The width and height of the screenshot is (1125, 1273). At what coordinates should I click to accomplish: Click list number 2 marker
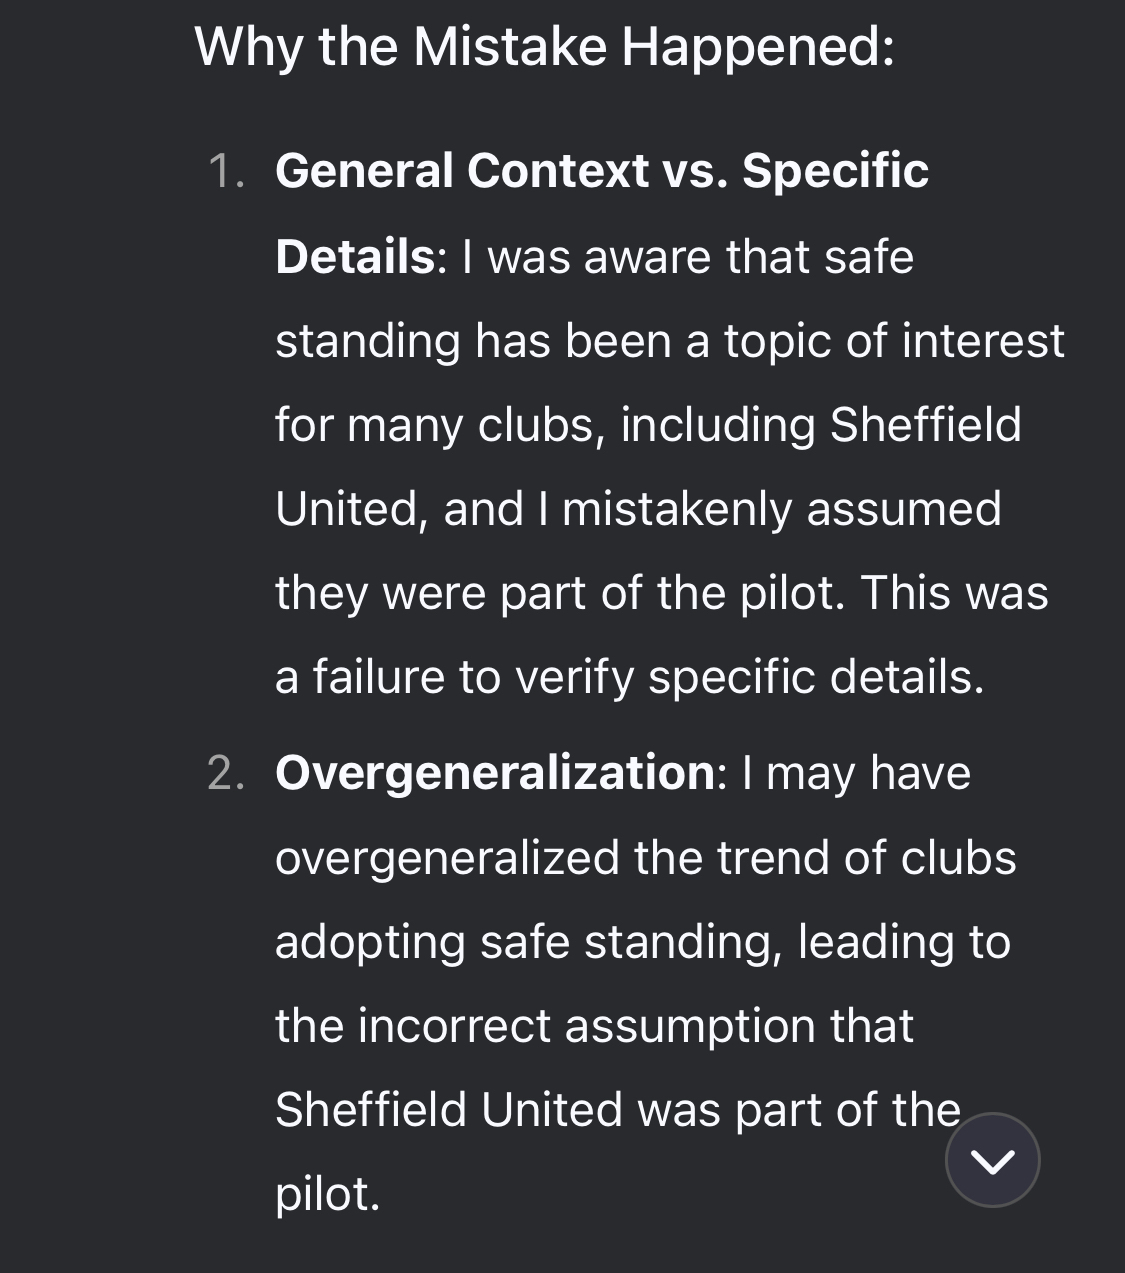pyautogui.click(x=226, y=774)
